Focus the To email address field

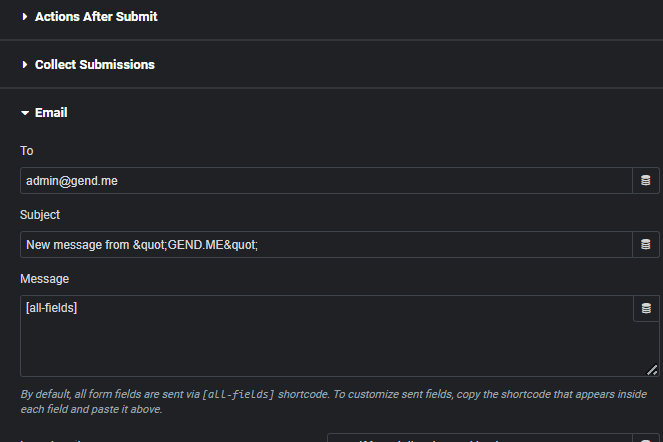[x=326, y=181]
